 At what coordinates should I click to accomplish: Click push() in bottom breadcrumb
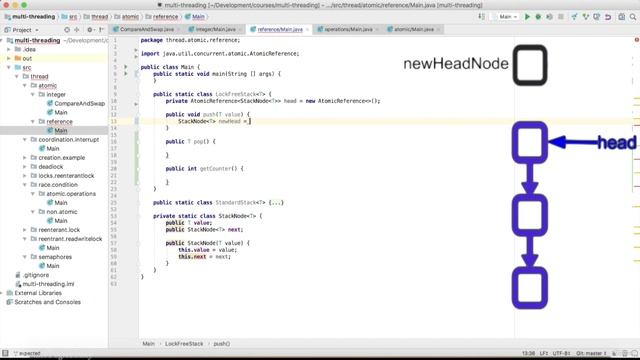[222, 344]
